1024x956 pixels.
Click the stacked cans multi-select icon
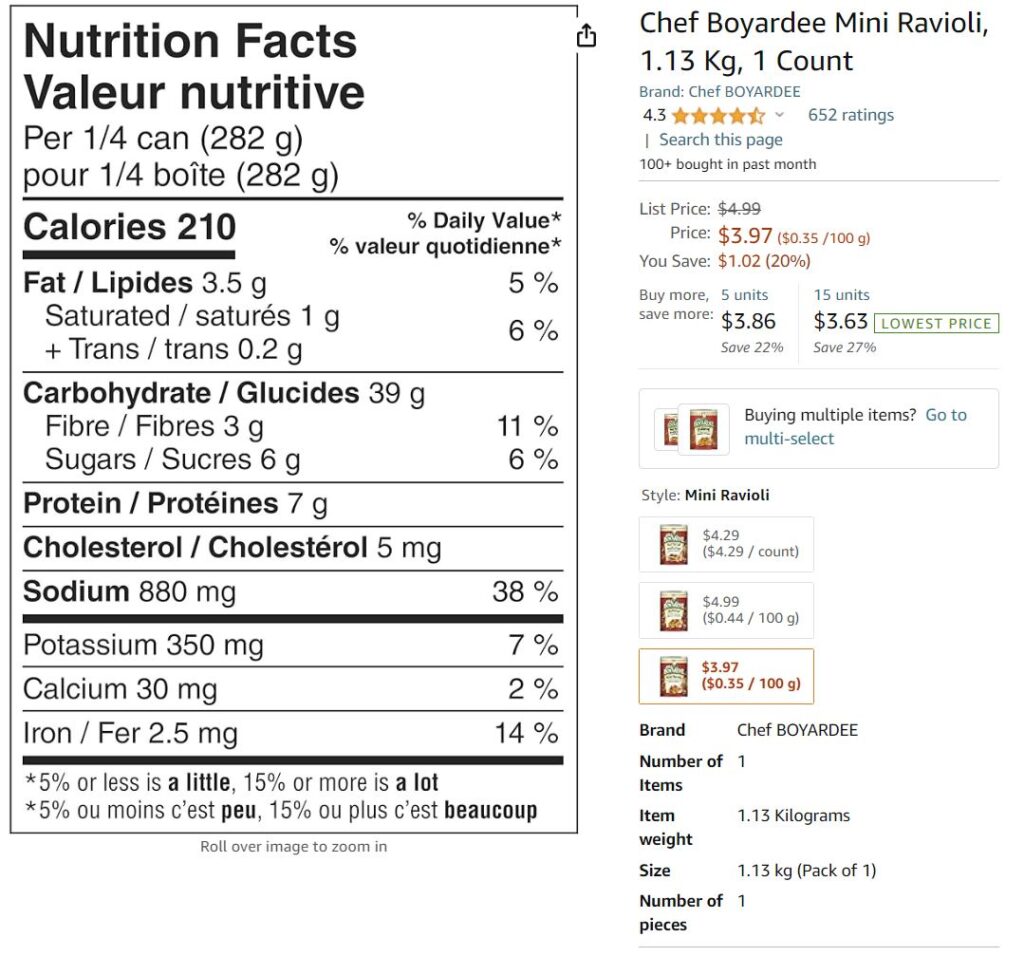point(689,428)
